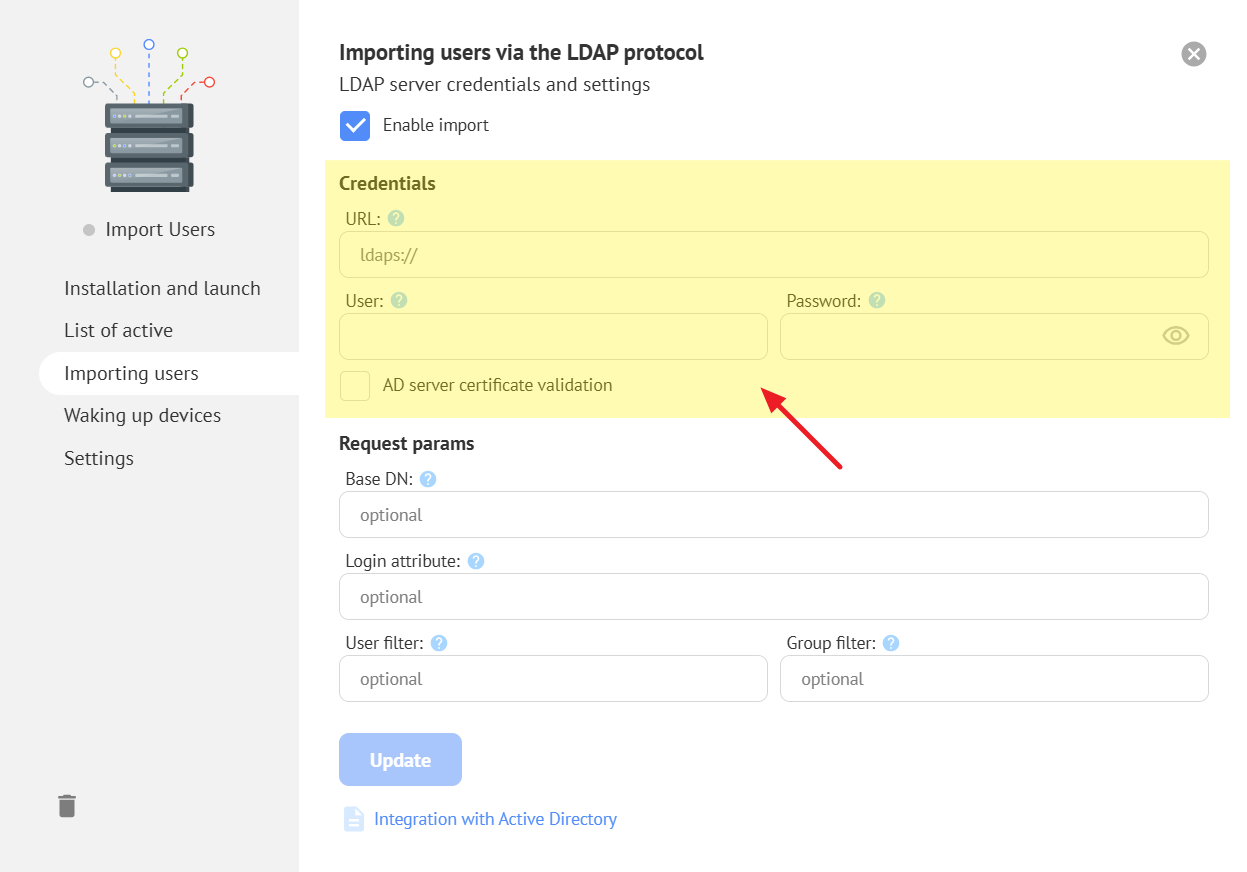Click the trash bin icon in sidebar
Image resolution: width=1247 pixels, height=872 pixels.
(x=67, y=806)
